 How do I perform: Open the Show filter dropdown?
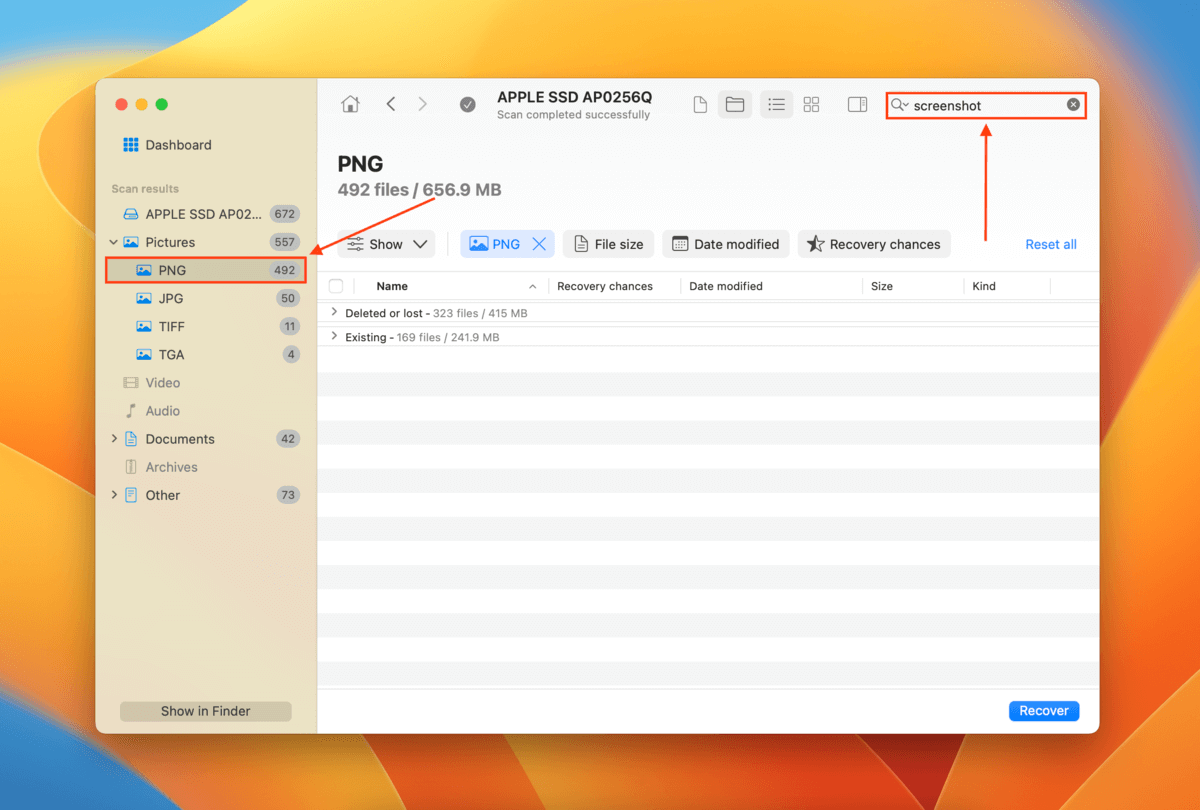pyautogui.click(x=386, y=244)
